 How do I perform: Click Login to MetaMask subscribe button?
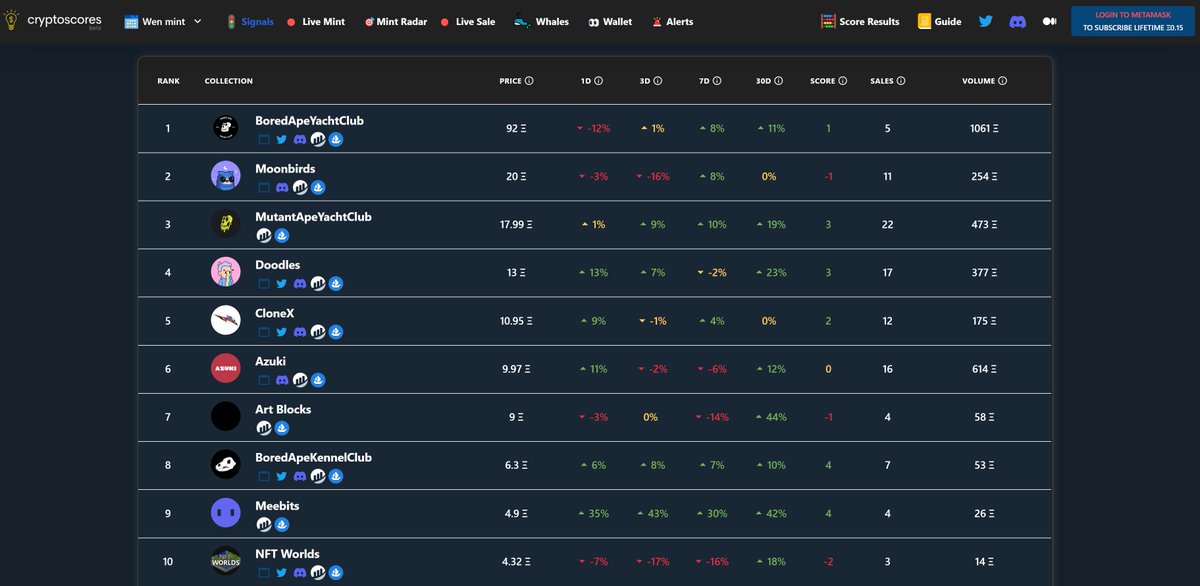[x=1131, y=21]
